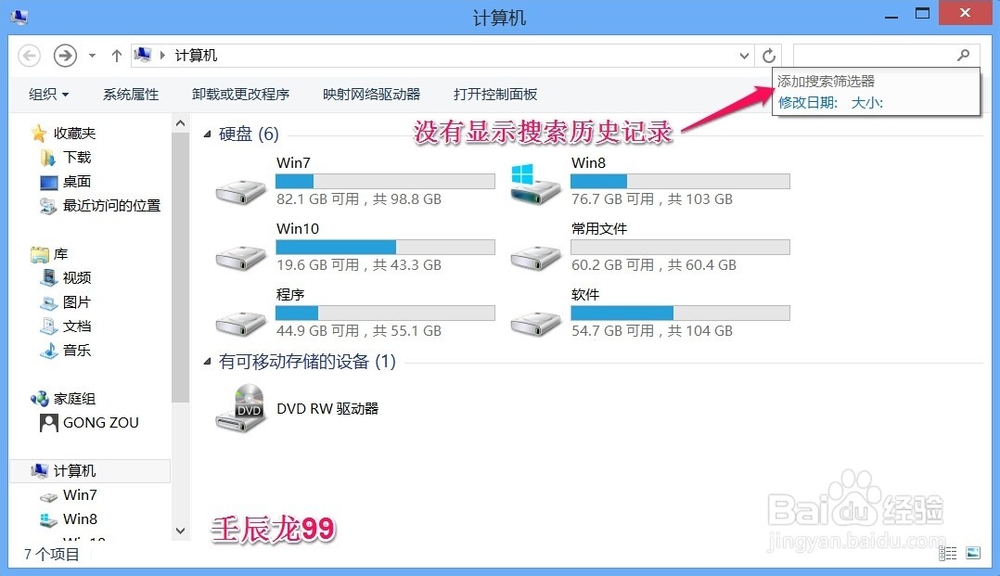Image resolution: width=1000 pixels, height=576 pixels.
Task: Switch to details list view
Action: 948,552
